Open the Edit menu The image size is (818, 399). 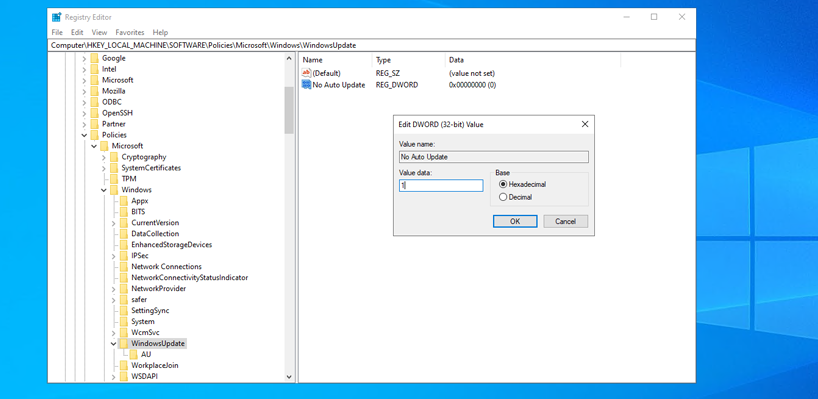pyautogui.click(x=77, y=32)
